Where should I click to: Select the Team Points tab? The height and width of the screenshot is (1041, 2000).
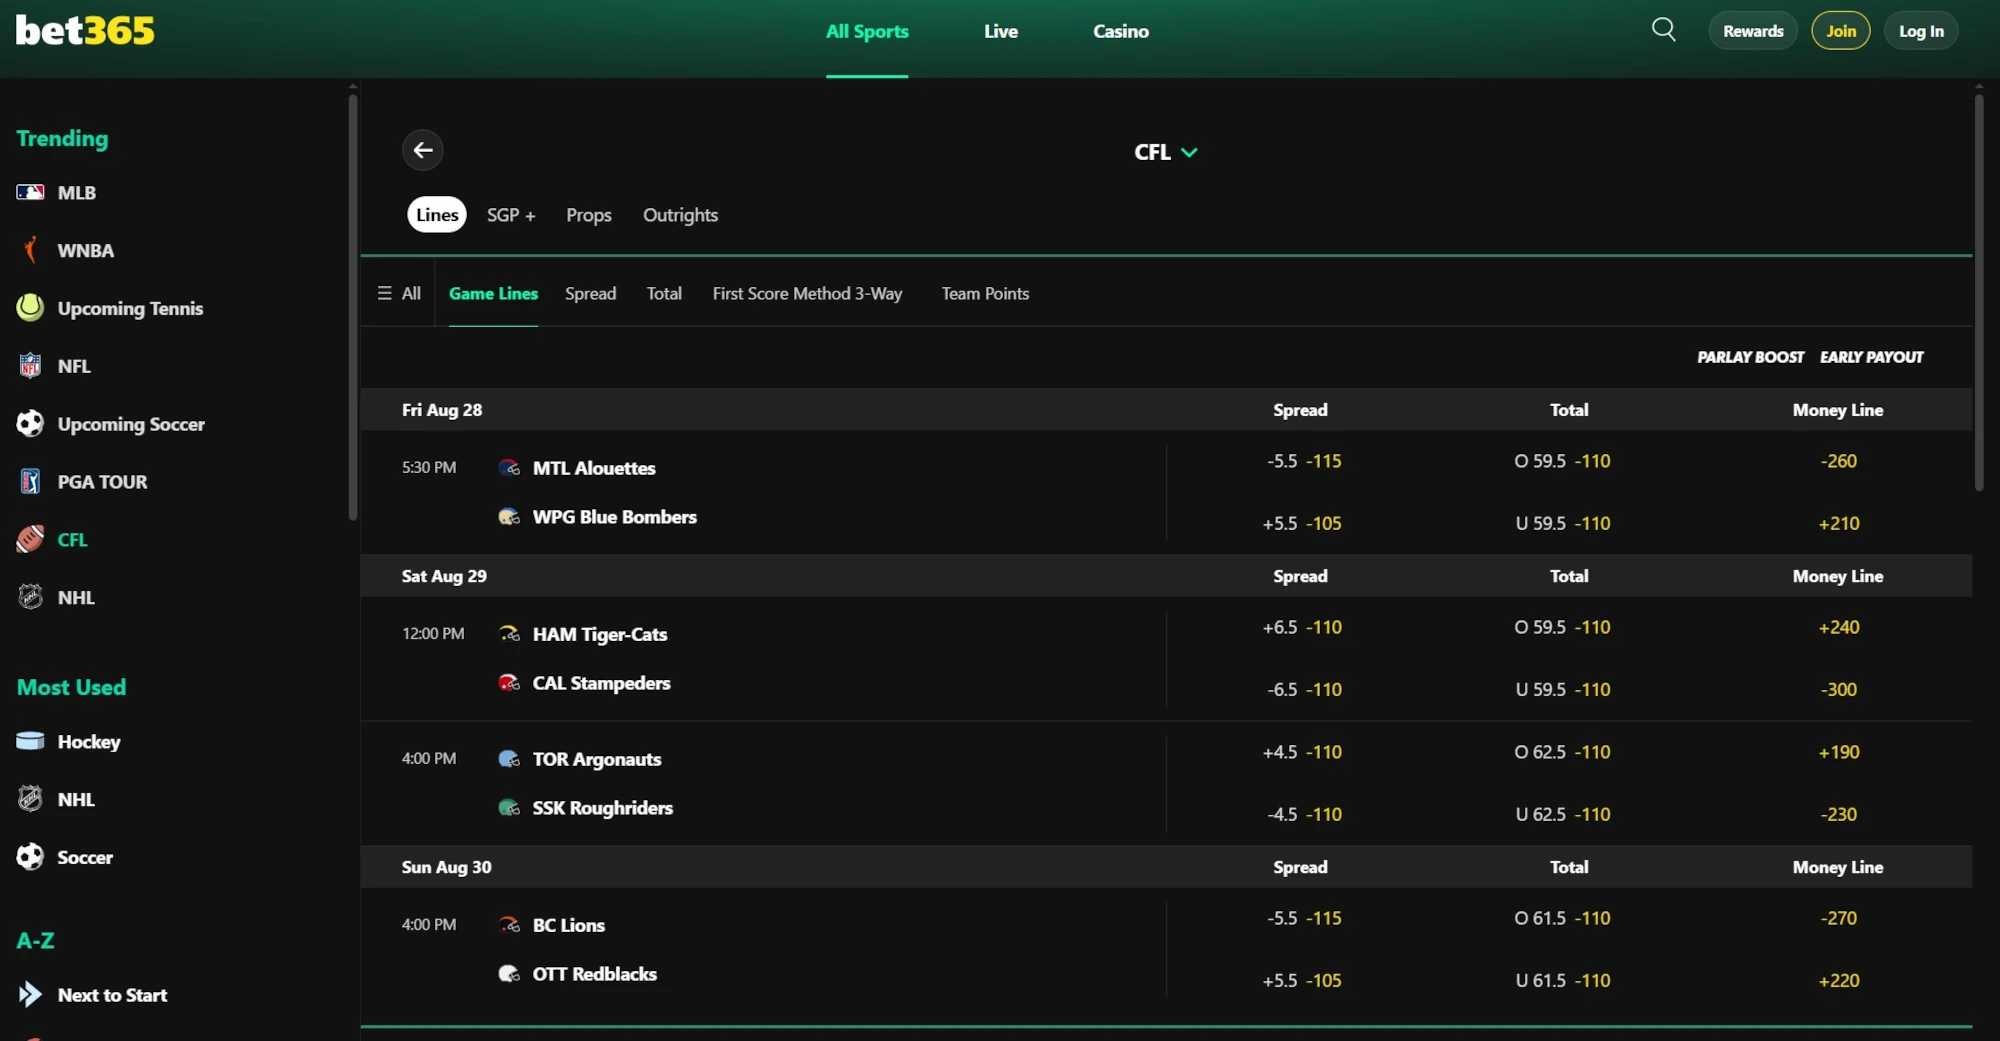[x=985, y=293]
